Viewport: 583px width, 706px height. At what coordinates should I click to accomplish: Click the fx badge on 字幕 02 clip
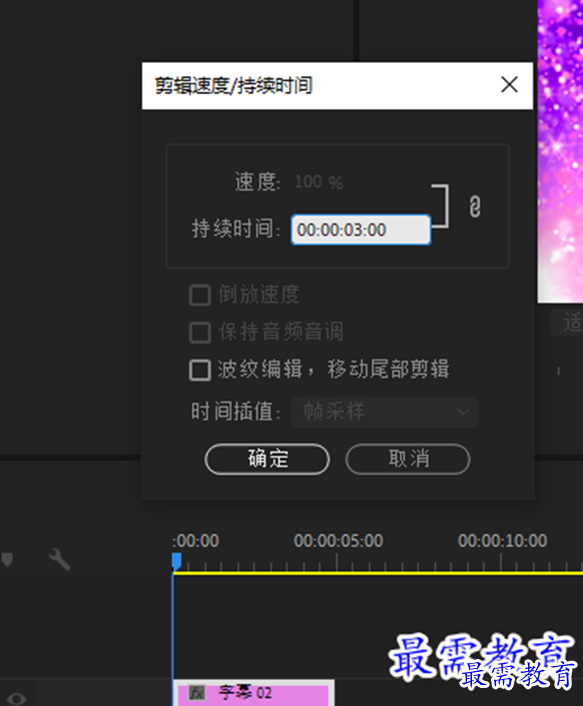coord(197,692)
